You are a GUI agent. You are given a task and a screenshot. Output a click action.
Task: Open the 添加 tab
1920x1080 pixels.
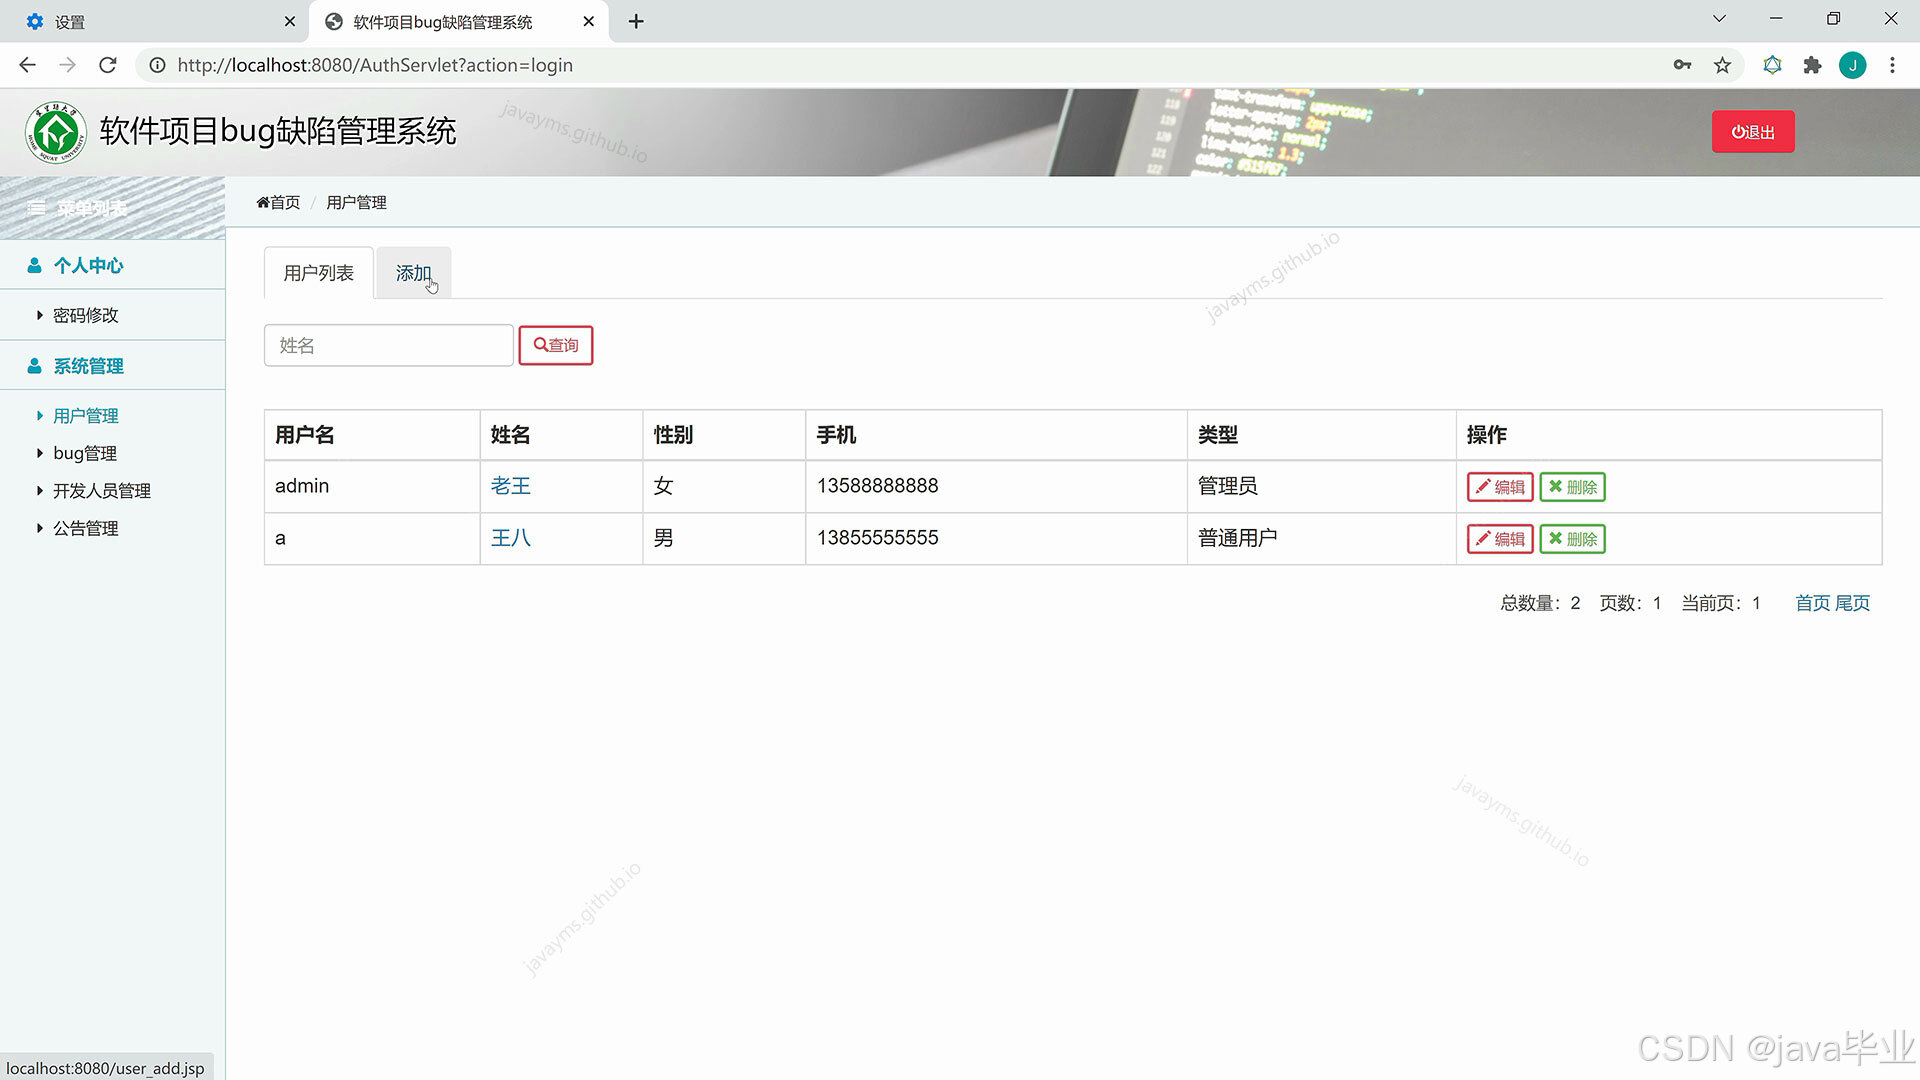coord(413,273)
